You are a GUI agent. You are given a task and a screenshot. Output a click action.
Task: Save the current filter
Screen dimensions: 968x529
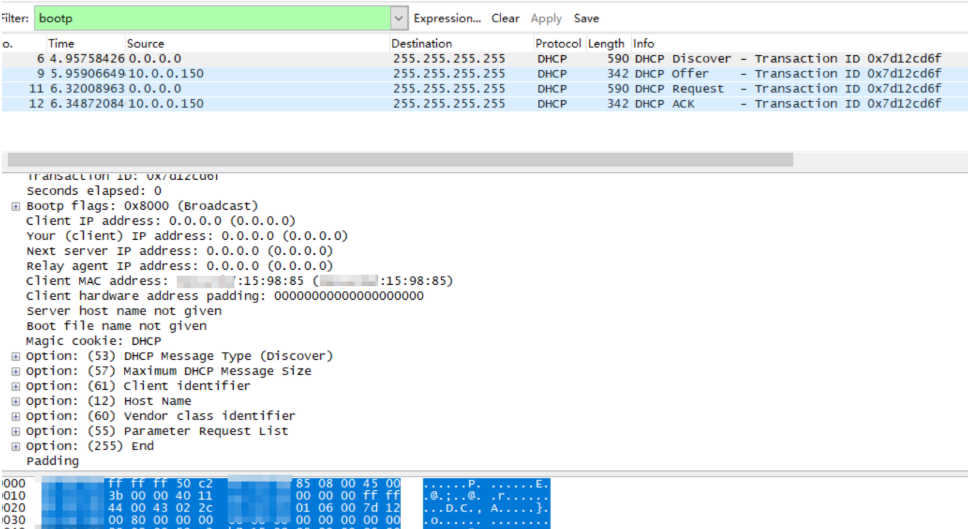(x=586, y=19)
